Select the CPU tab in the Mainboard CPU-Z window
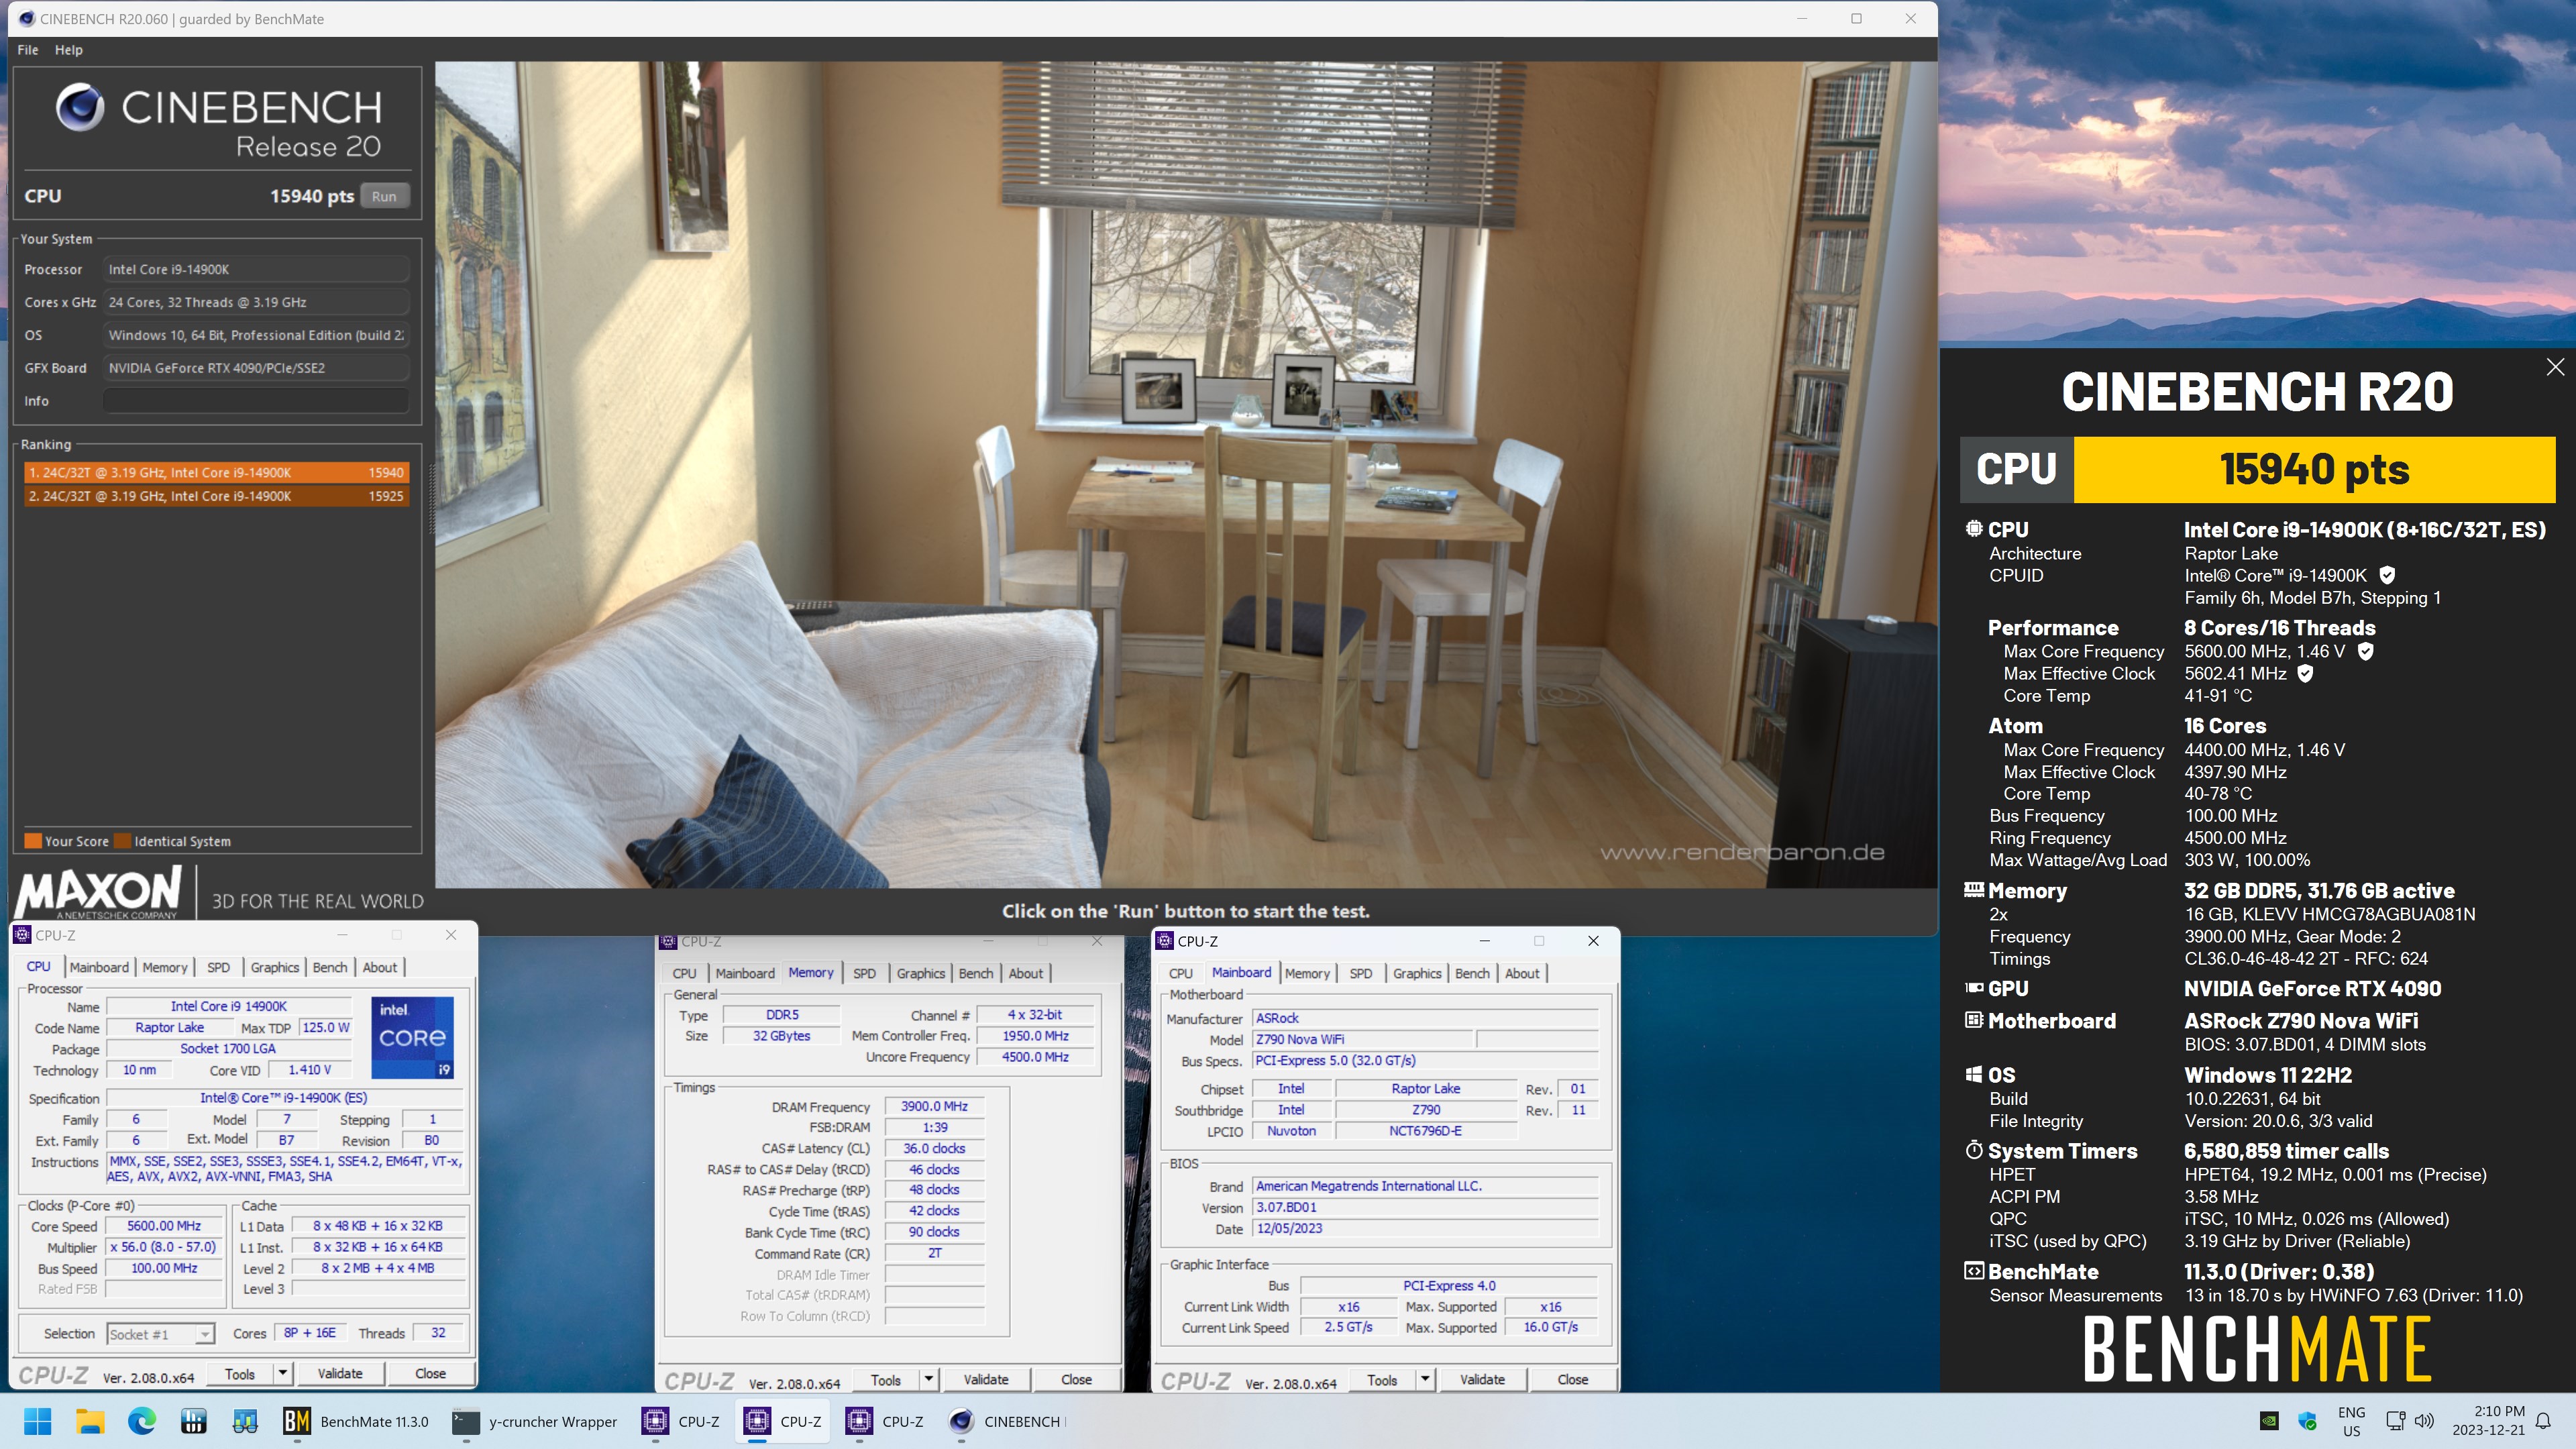Image resolution: width=2576 pixels, height=1449 pixels. pyautogui.click(x=1180, y=973)
